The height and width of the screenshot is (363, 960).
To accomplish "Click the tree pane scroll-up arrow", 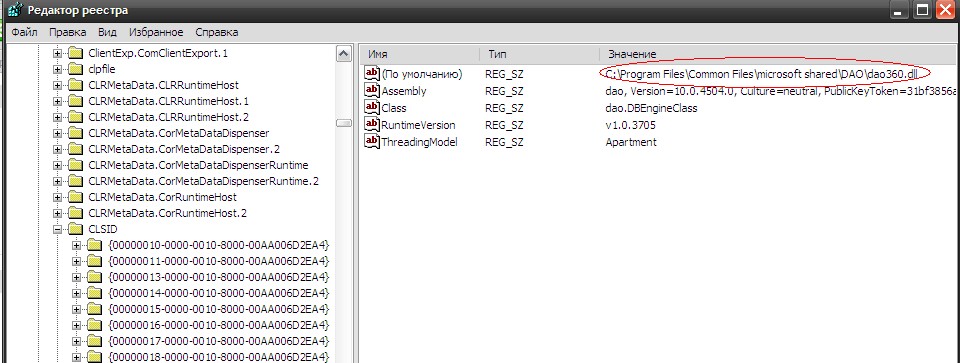I will [x=344, y=54].
